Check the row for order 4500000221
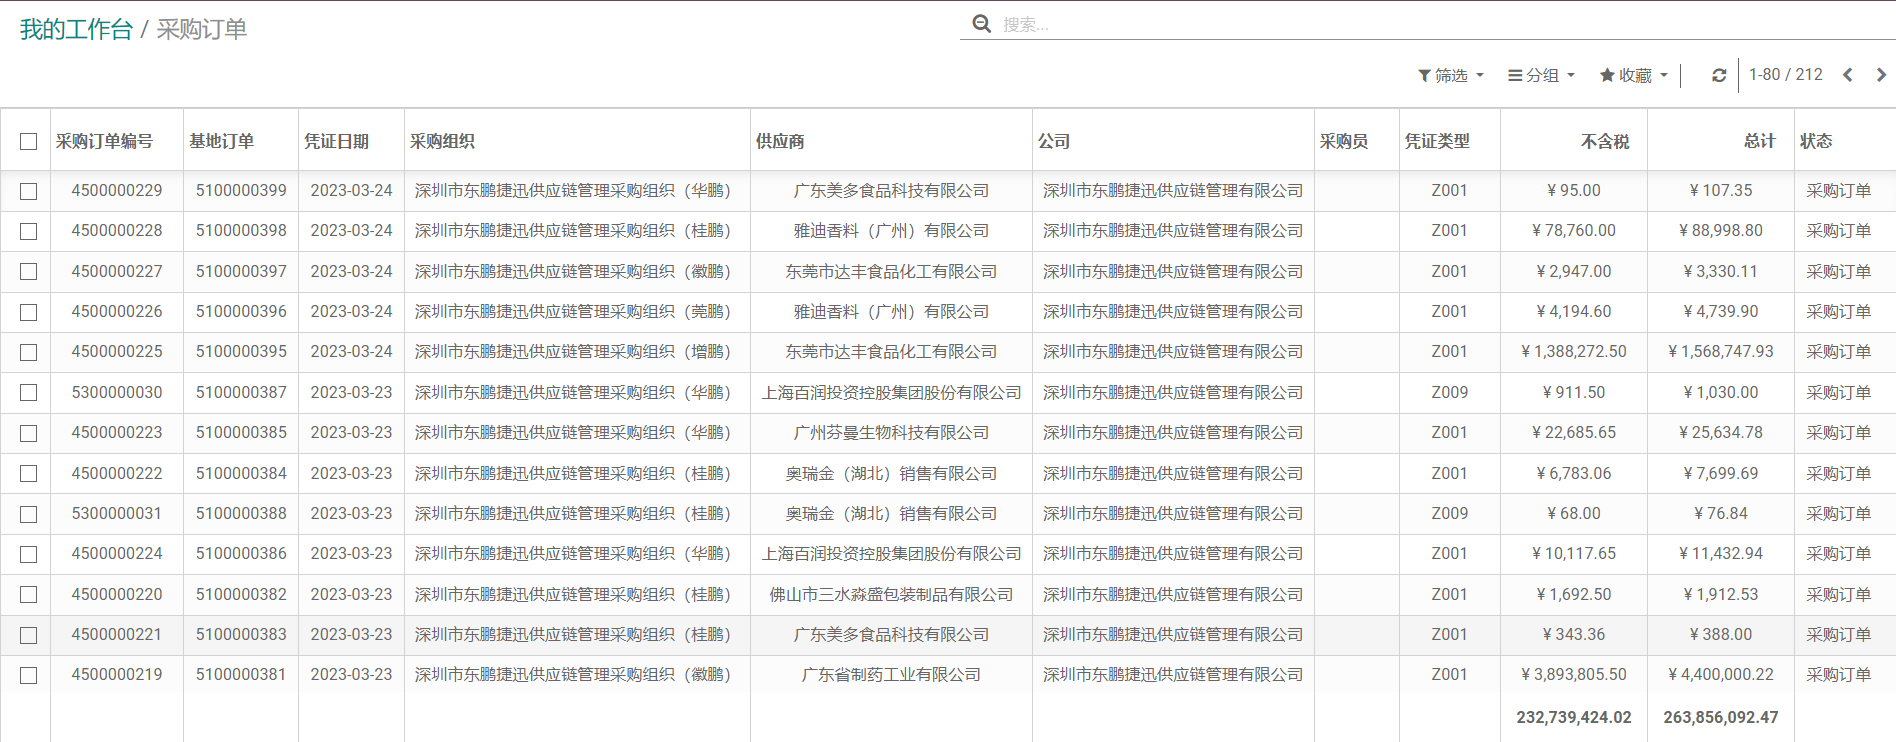Viewport: 1896px width, 742px height. (29, 635)
